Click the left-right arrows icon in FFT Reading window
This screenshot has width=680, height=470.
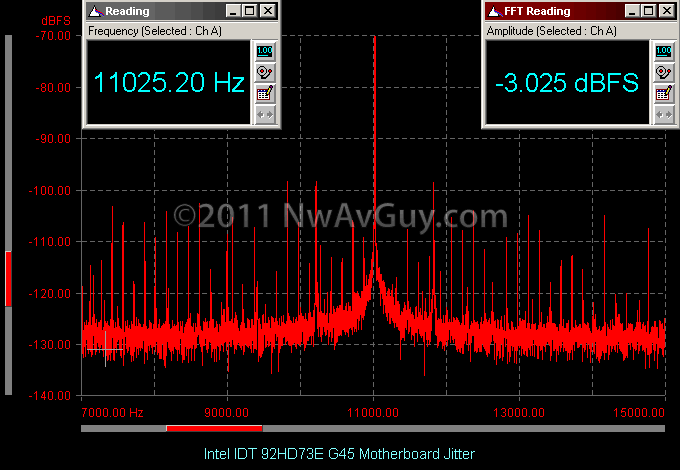coord(664,114)
